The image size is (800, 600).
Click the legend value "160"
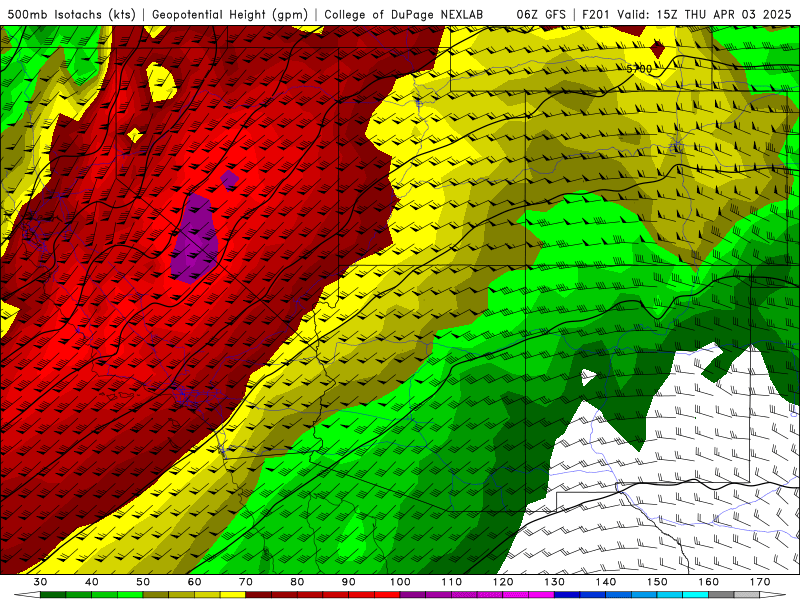click(709, 582)
